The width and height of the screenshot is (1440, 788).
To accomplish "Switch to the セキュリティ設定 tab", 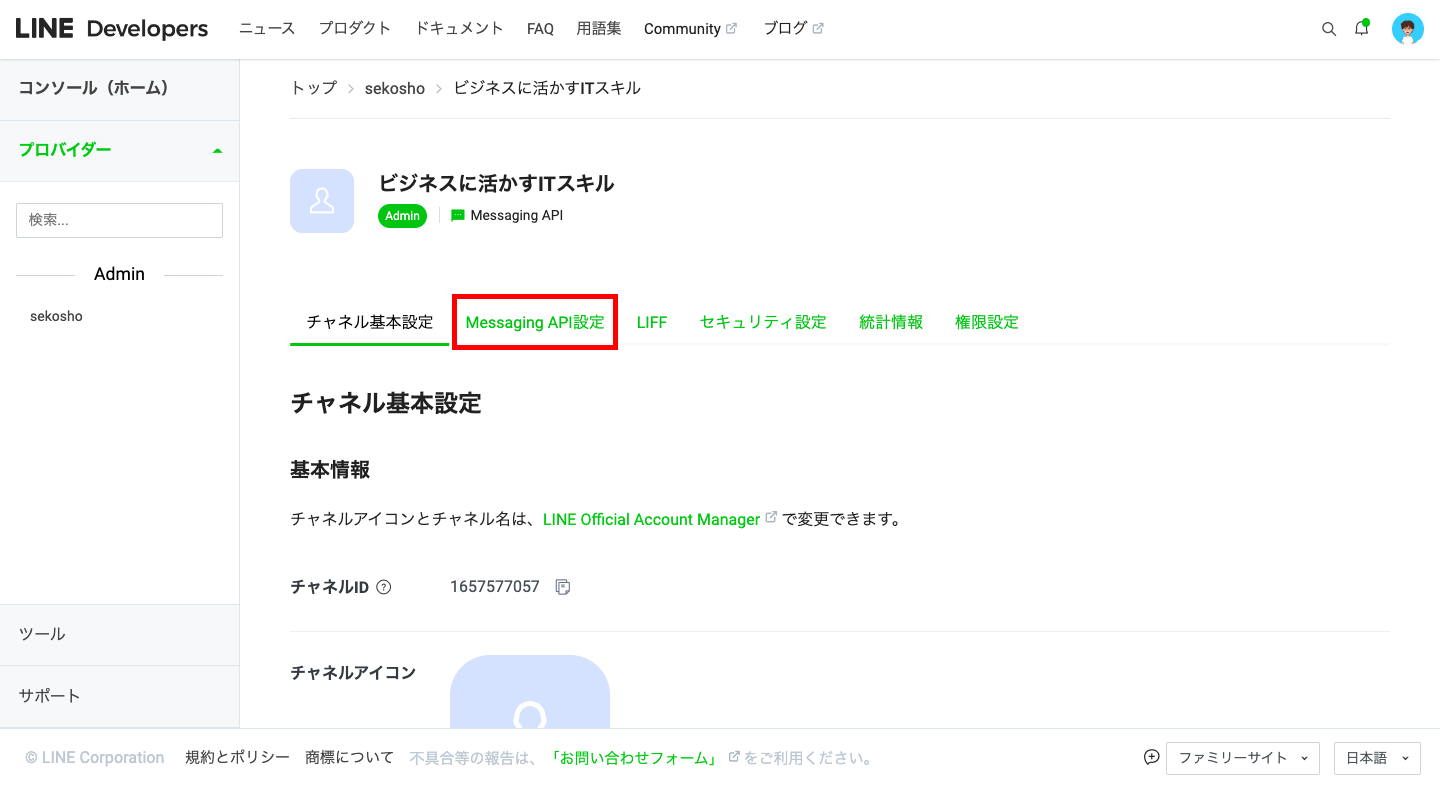I will click(x=763, y=322).
